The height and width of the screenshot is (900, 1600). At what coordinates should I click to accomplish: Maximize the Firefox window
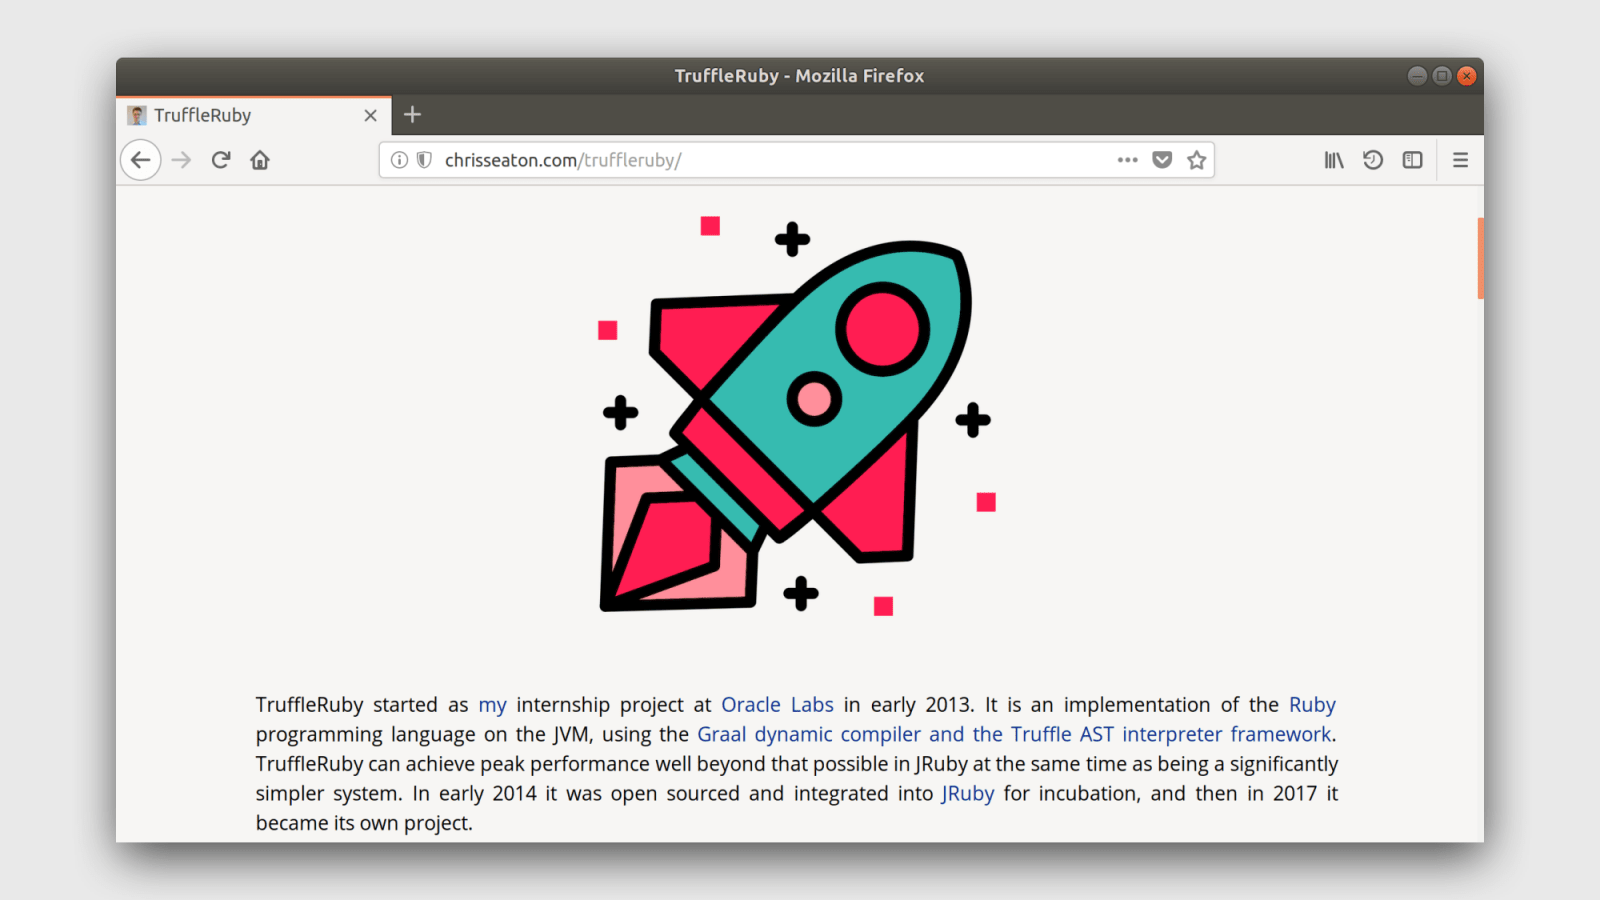click(1442, 76)
